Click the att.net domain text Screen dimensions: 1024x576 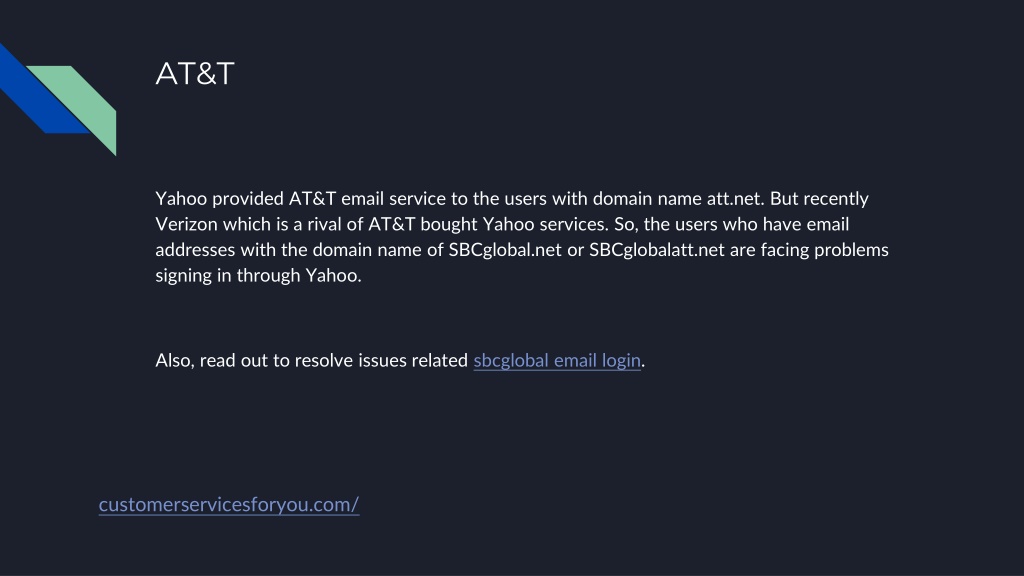point(735,199)
